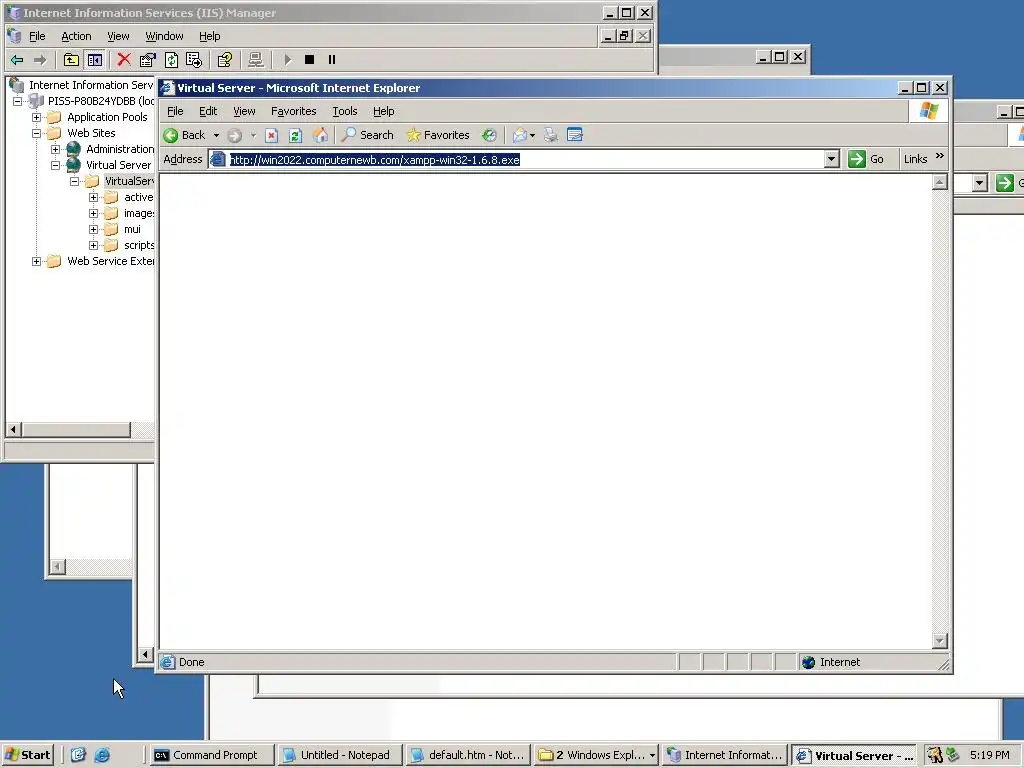
Task: Open IIS Manager Window menu
Action: click(164, 36)
